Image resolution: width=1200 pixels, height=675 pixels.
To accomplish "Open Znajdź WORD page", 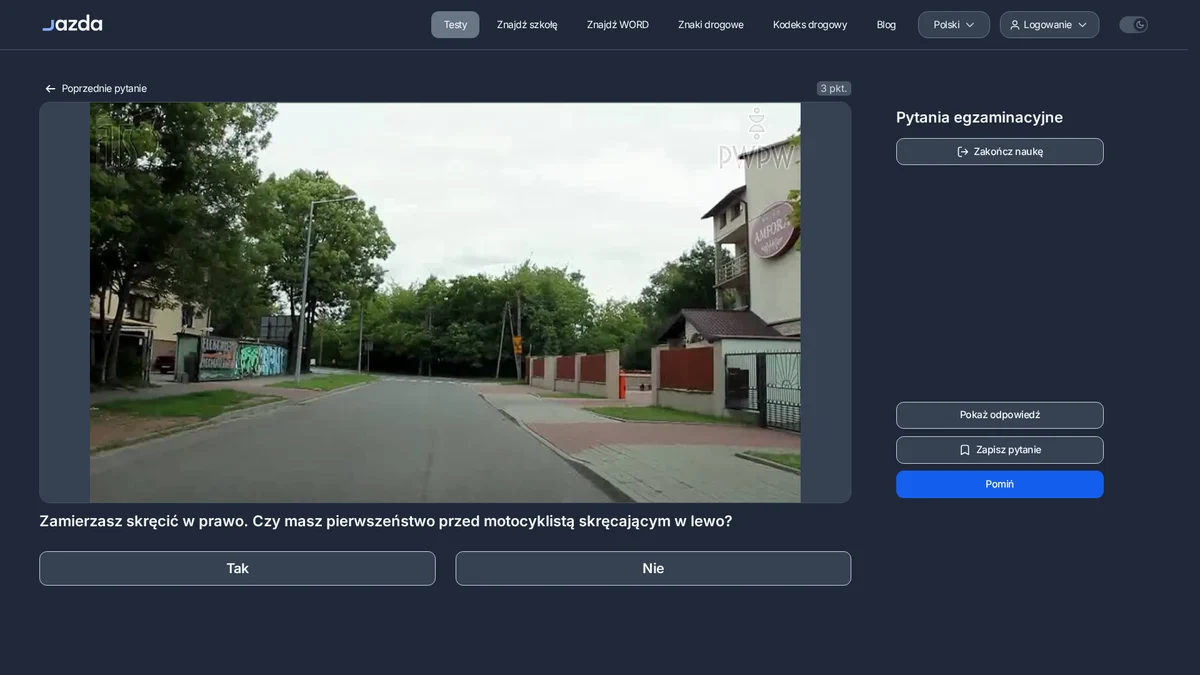I will [x=618, y=25].
